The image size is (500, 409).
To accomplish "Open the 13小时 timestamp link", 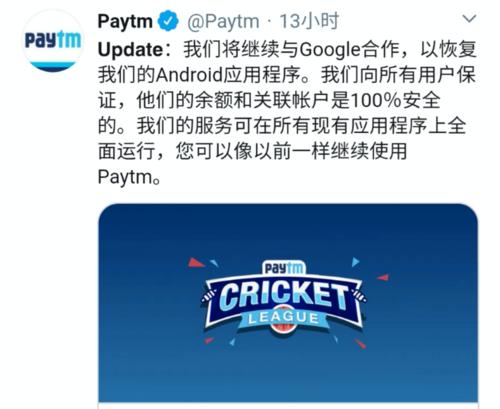I will 309,22.
